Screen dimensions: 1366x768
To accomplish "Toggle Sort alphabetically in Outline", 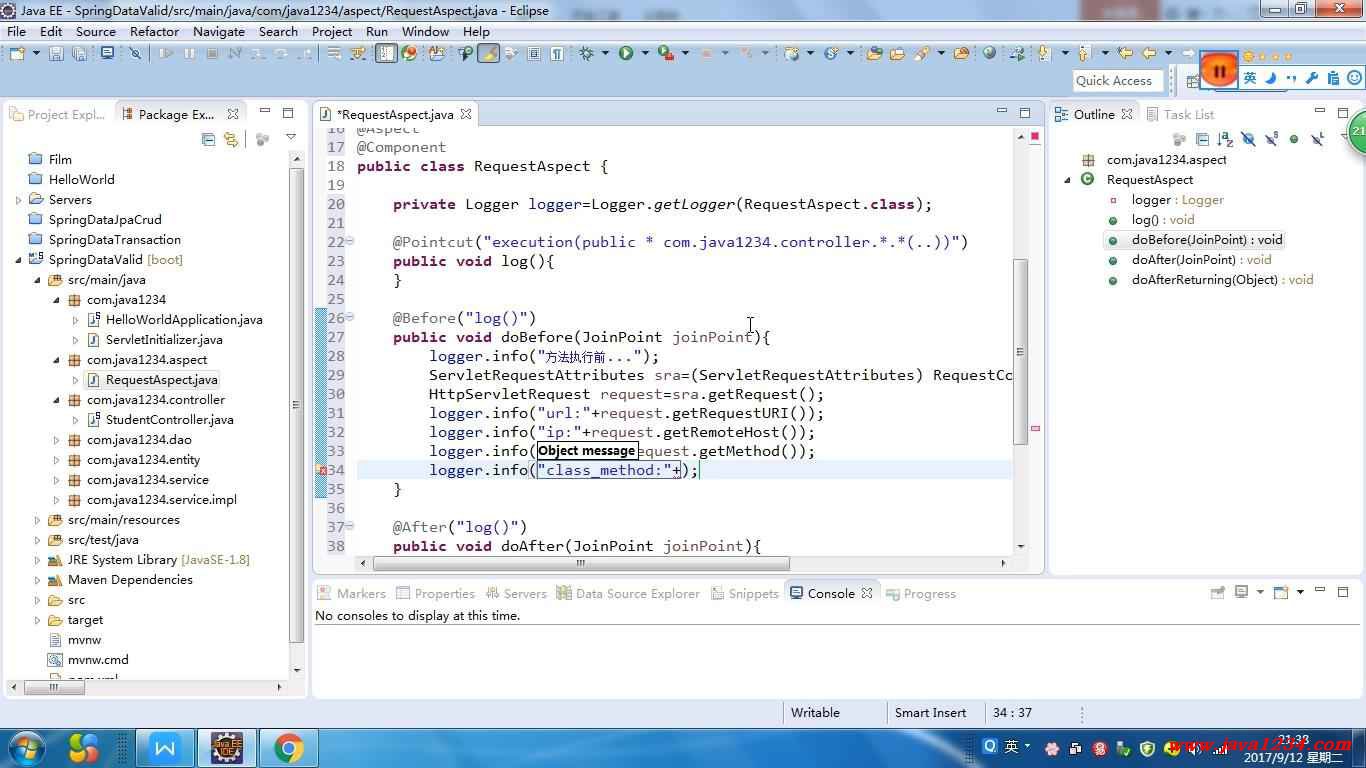I will [1225, 139].
